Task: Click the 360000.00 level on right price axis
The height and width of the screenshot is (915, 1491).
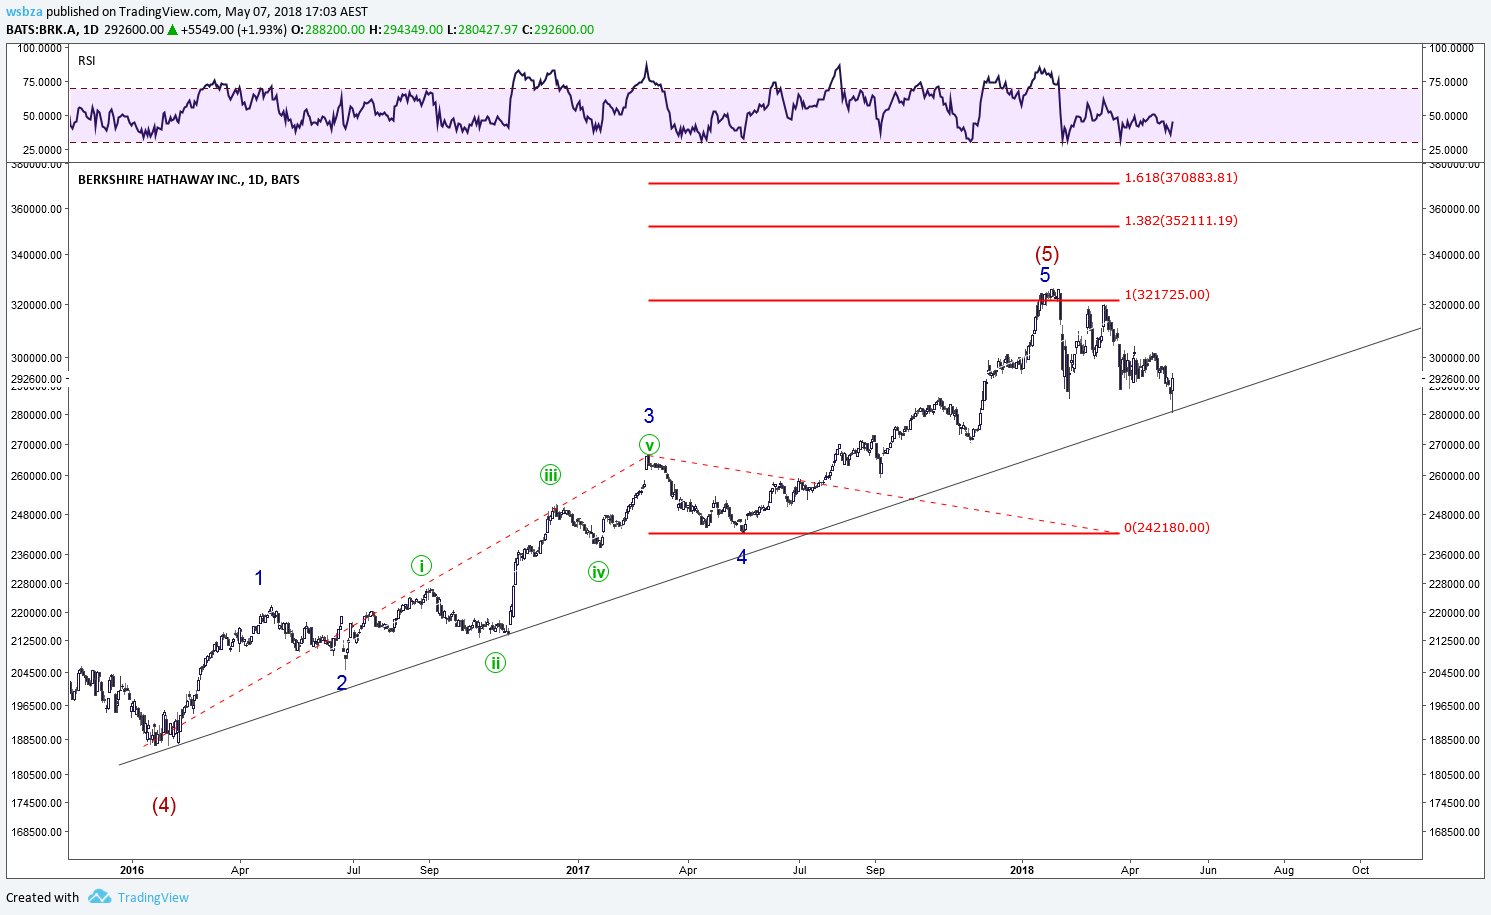Action: point(1453,209)
